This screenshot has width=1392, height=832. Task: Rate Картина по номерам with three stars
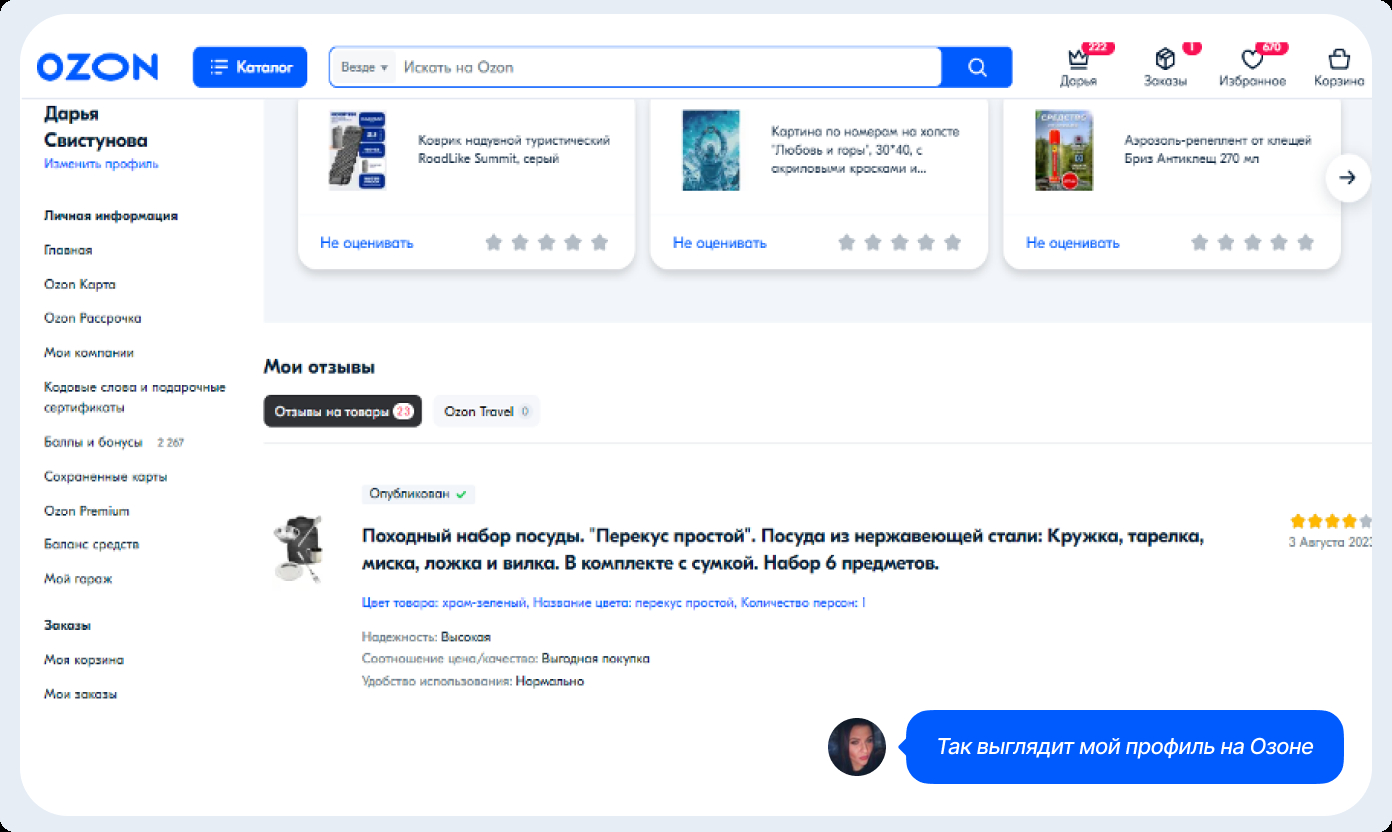point(899,243)
